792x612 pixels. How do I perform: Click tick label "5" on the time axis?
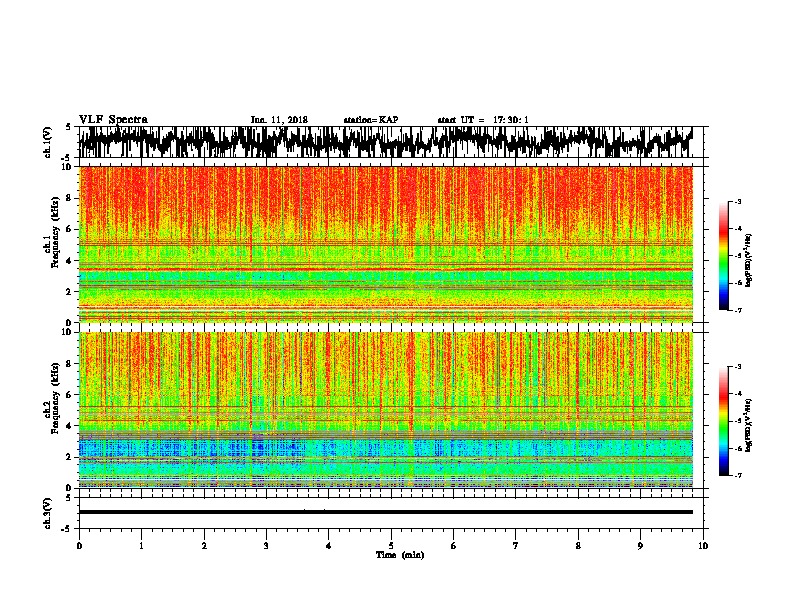coord(391,546)
